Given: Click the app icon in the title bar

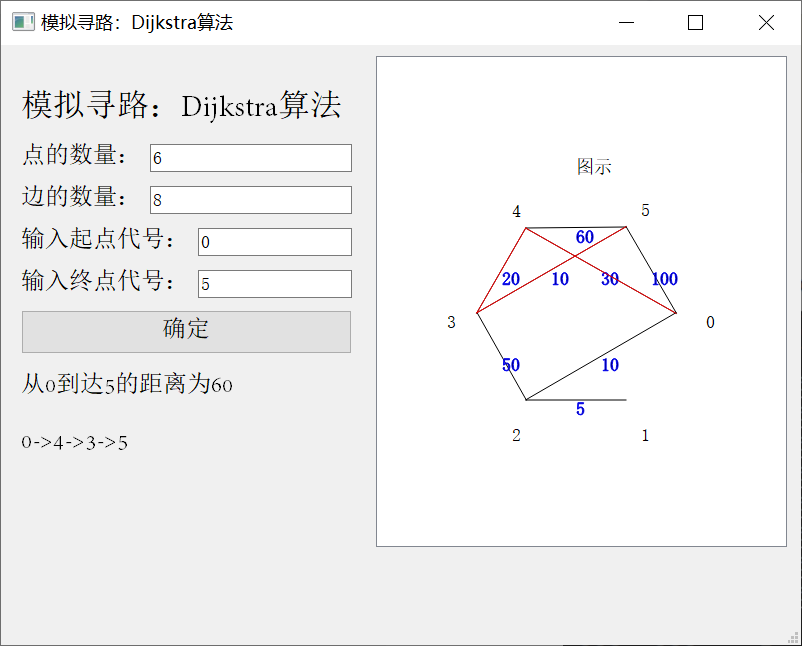Looking at the screenshot, I should point(23,23).
